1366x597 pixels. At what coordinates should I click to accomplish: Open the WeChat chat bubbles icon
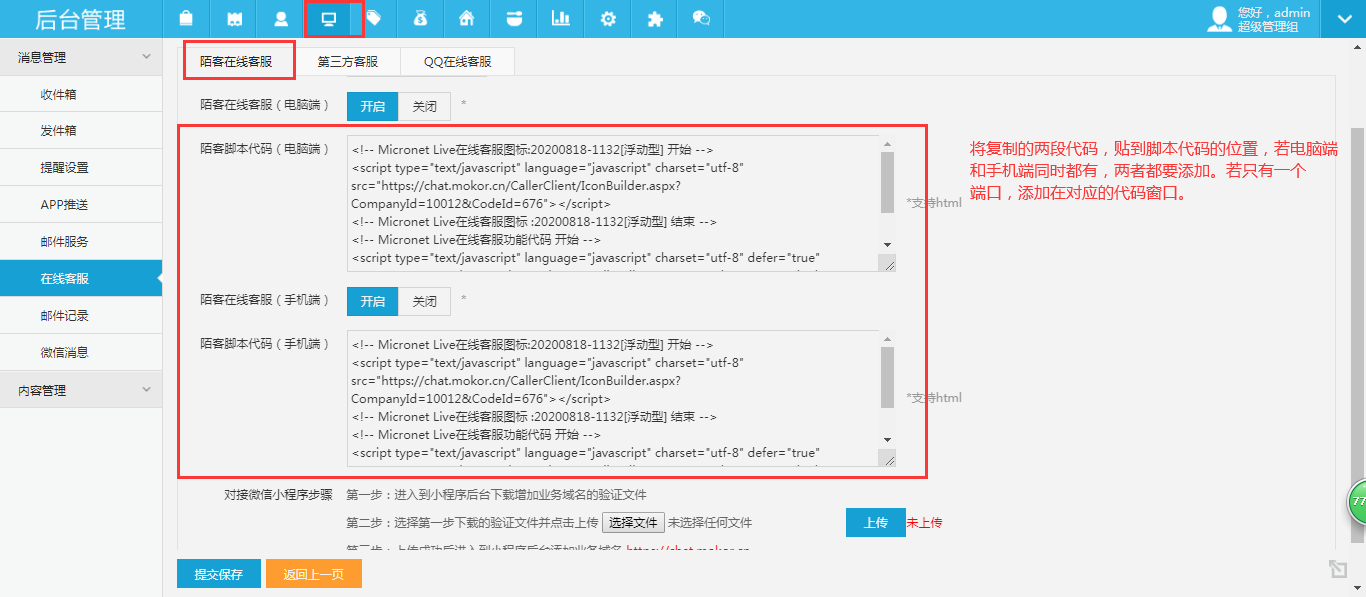click(x=702, y=19)
